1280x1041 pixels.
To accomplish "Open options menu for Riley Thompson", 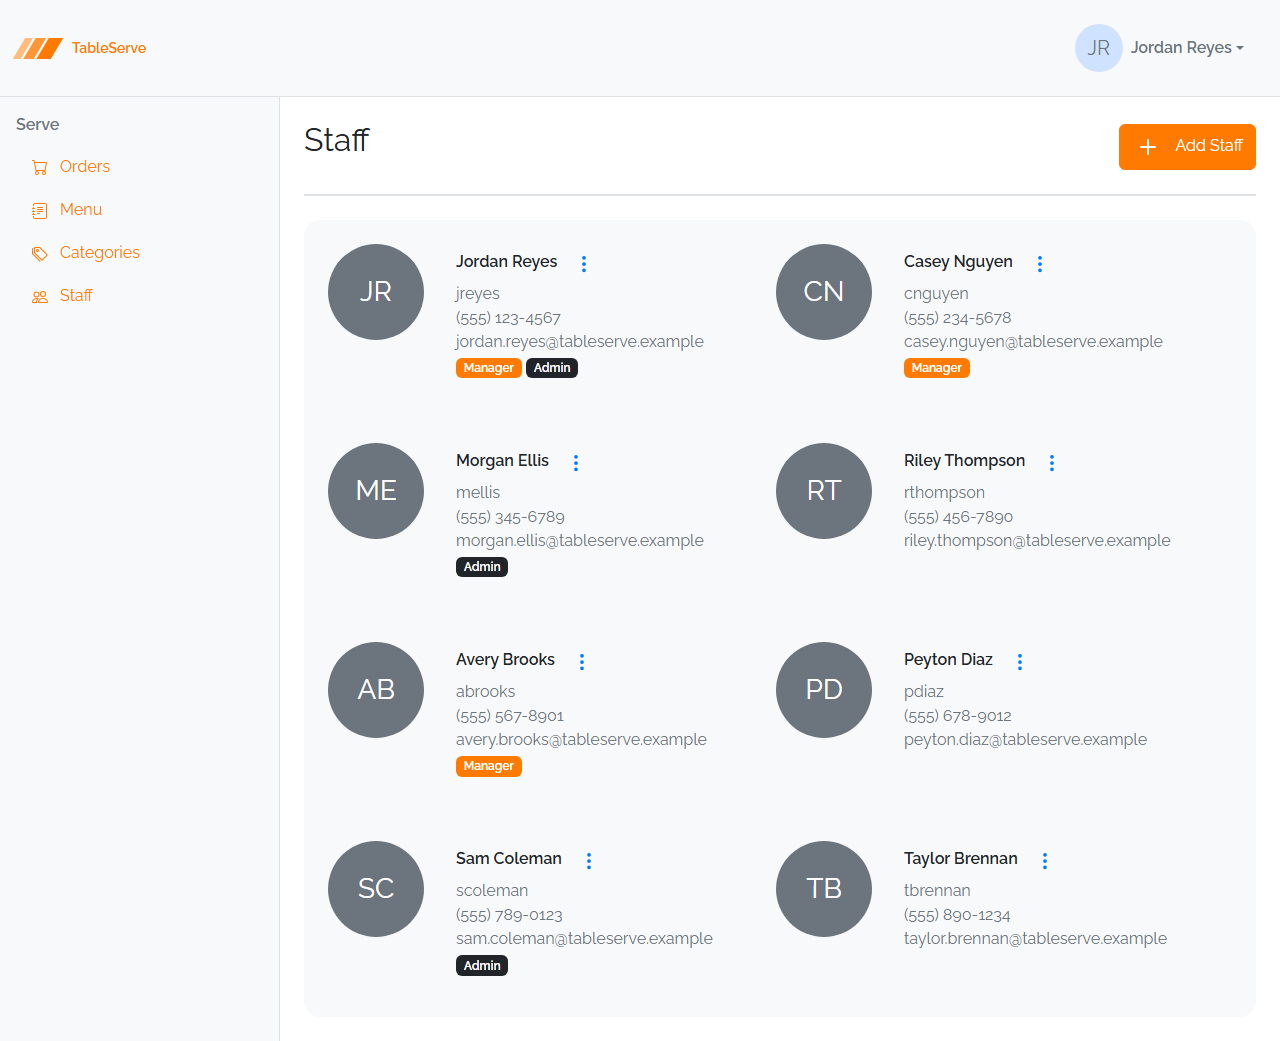I will (1052, 463).
